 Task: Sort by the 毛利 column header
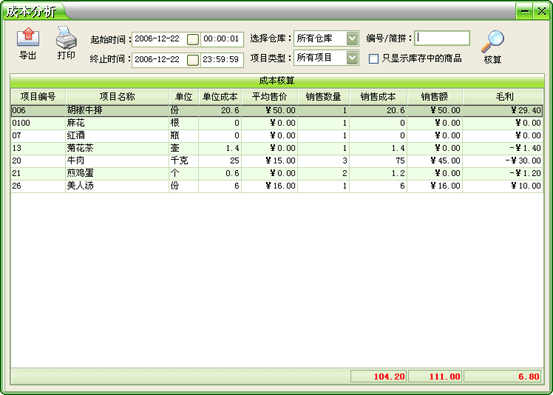(503, 97)
